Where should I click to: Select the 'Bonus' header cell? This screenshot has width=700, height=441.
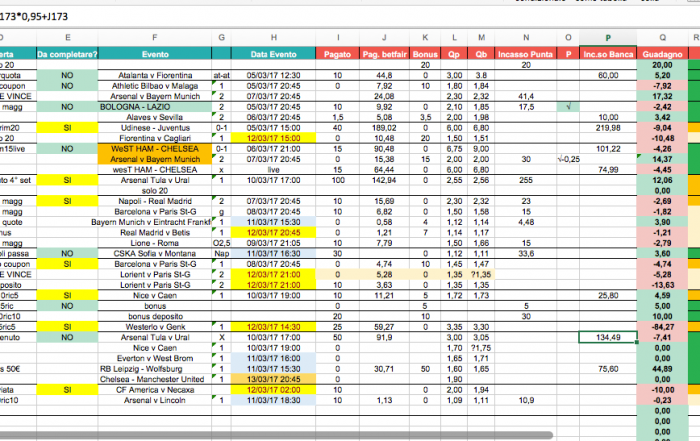coord(425,54)
